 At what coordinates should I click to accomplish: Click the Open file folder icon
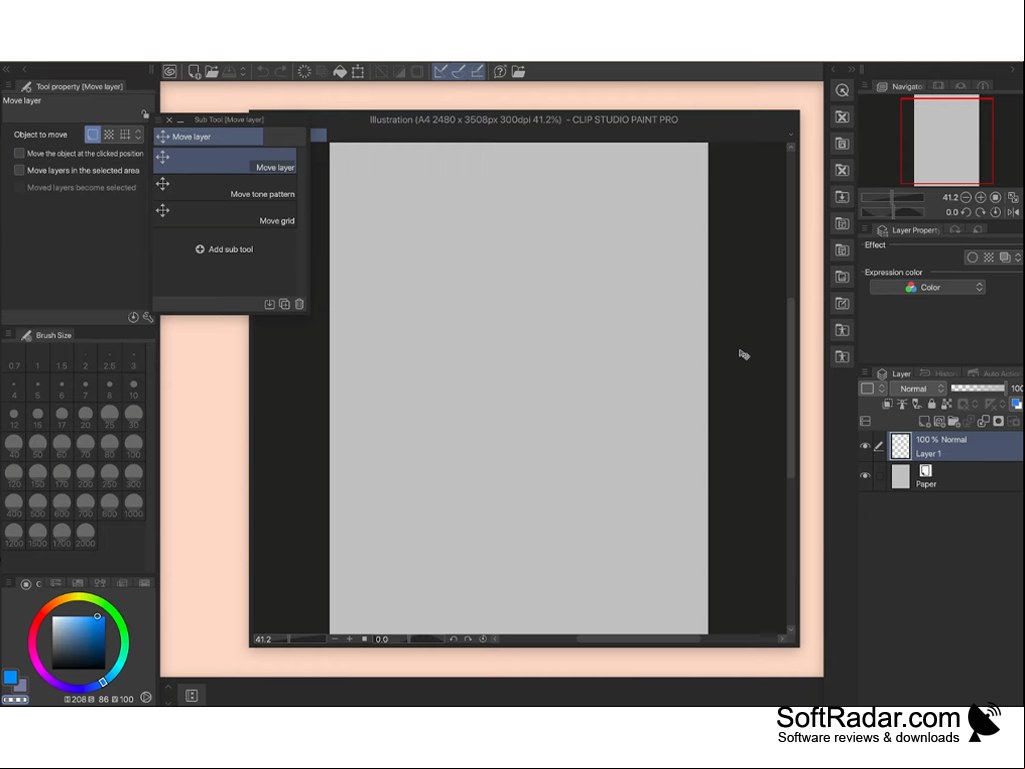tap(211, 71)
